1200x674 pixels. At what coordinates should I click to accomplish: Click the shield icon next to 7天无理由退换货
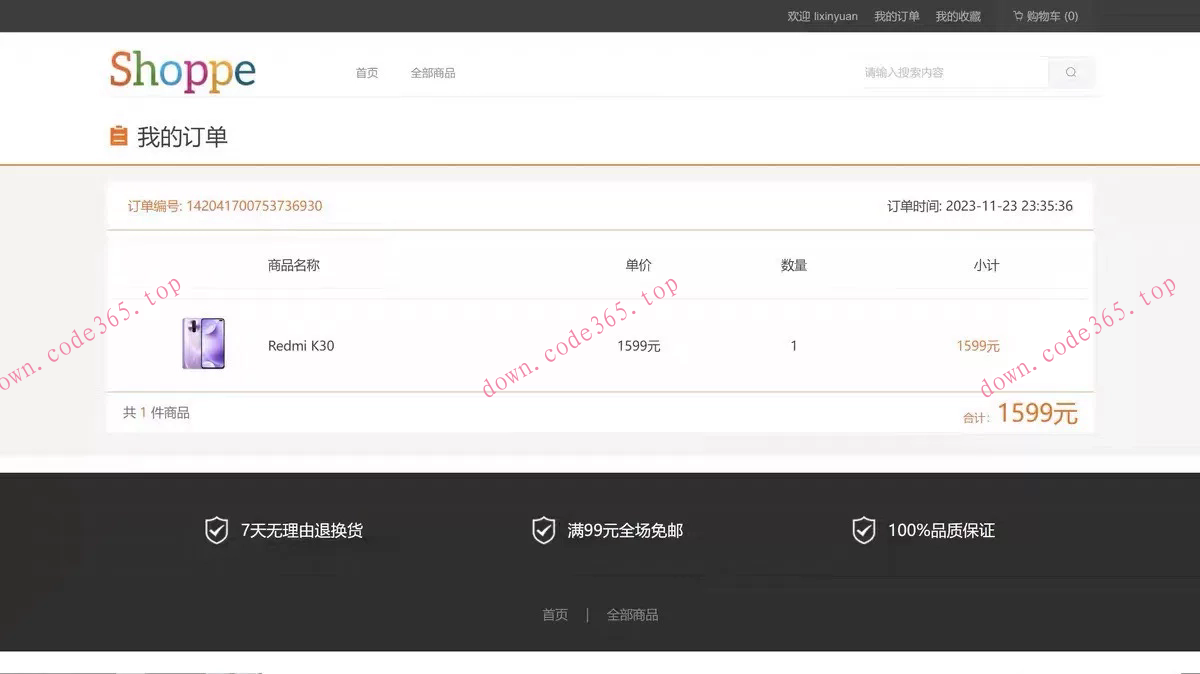[215, 530]
